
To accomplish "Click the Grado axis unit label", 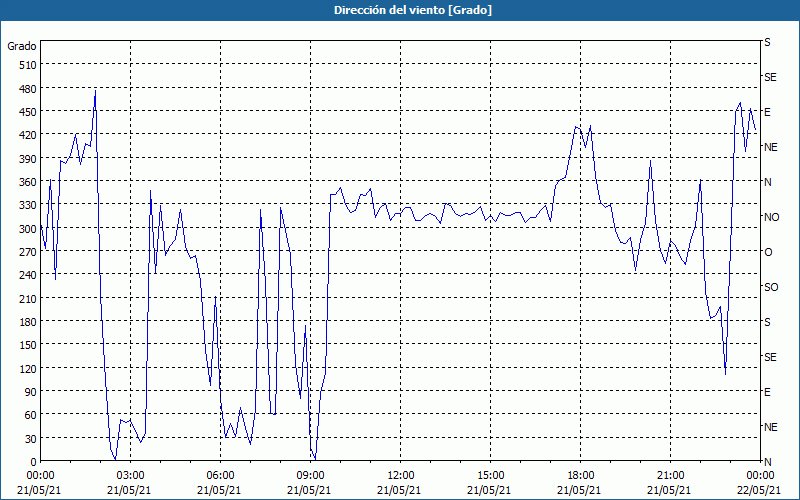I will coord(22,46).
